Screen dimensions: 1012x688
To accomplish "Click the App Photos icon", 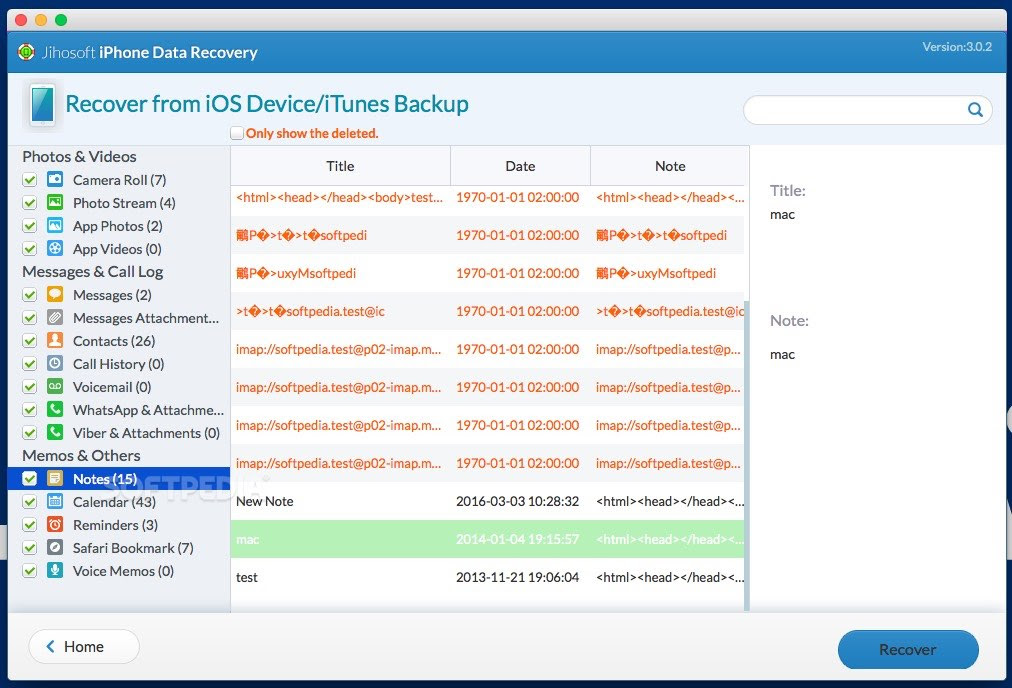I will click(x=55, y=226).
